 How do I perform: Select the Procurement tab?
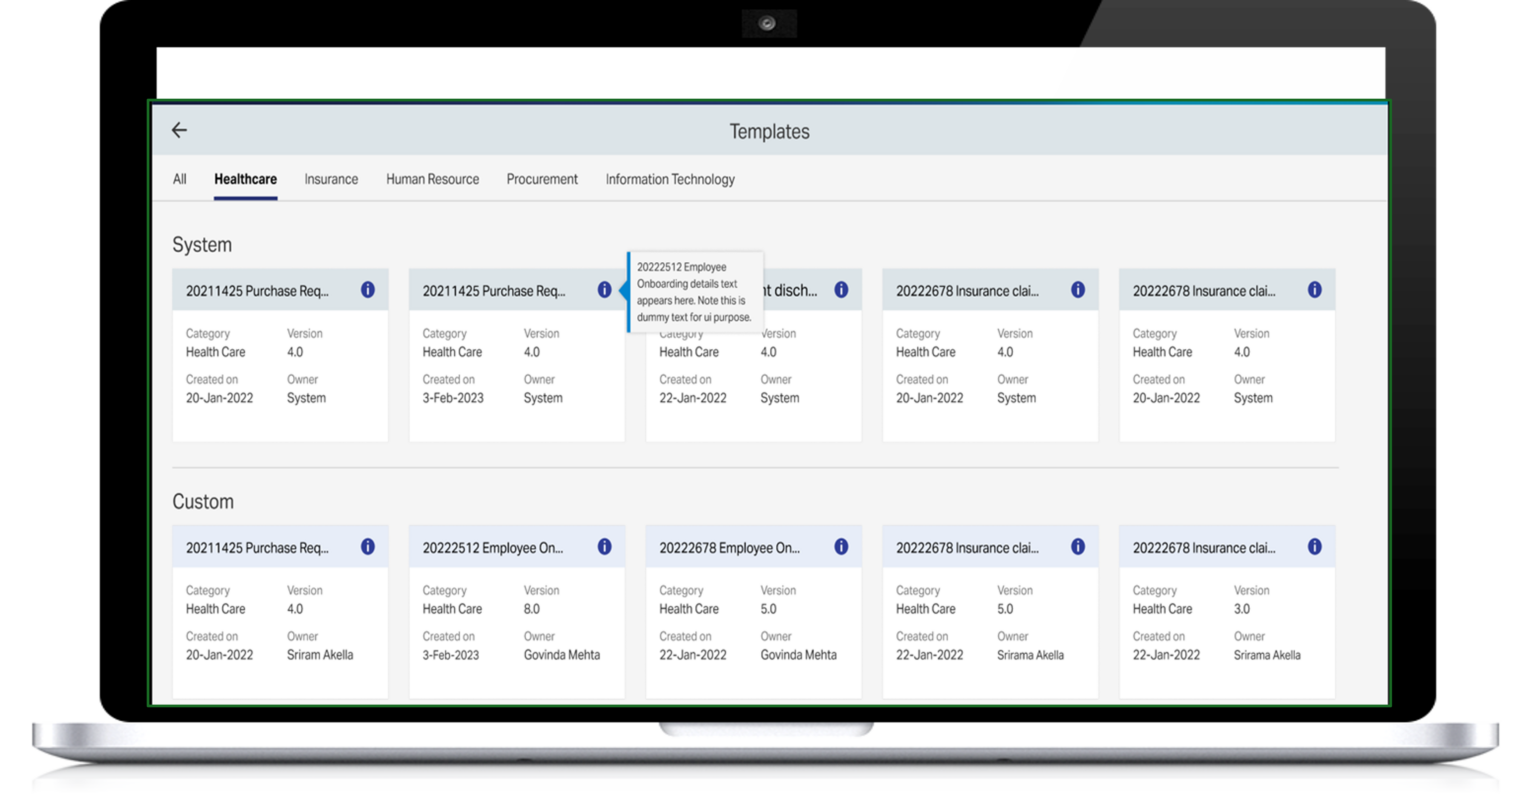542,179
